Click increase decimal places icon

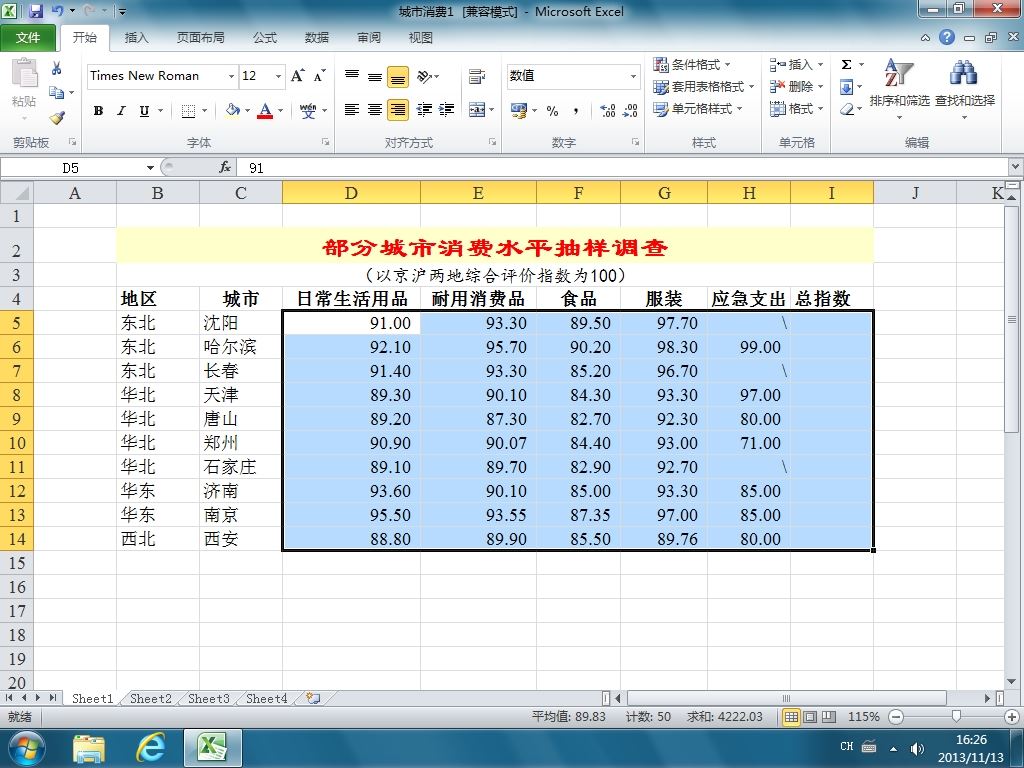(x=607, y=110)
